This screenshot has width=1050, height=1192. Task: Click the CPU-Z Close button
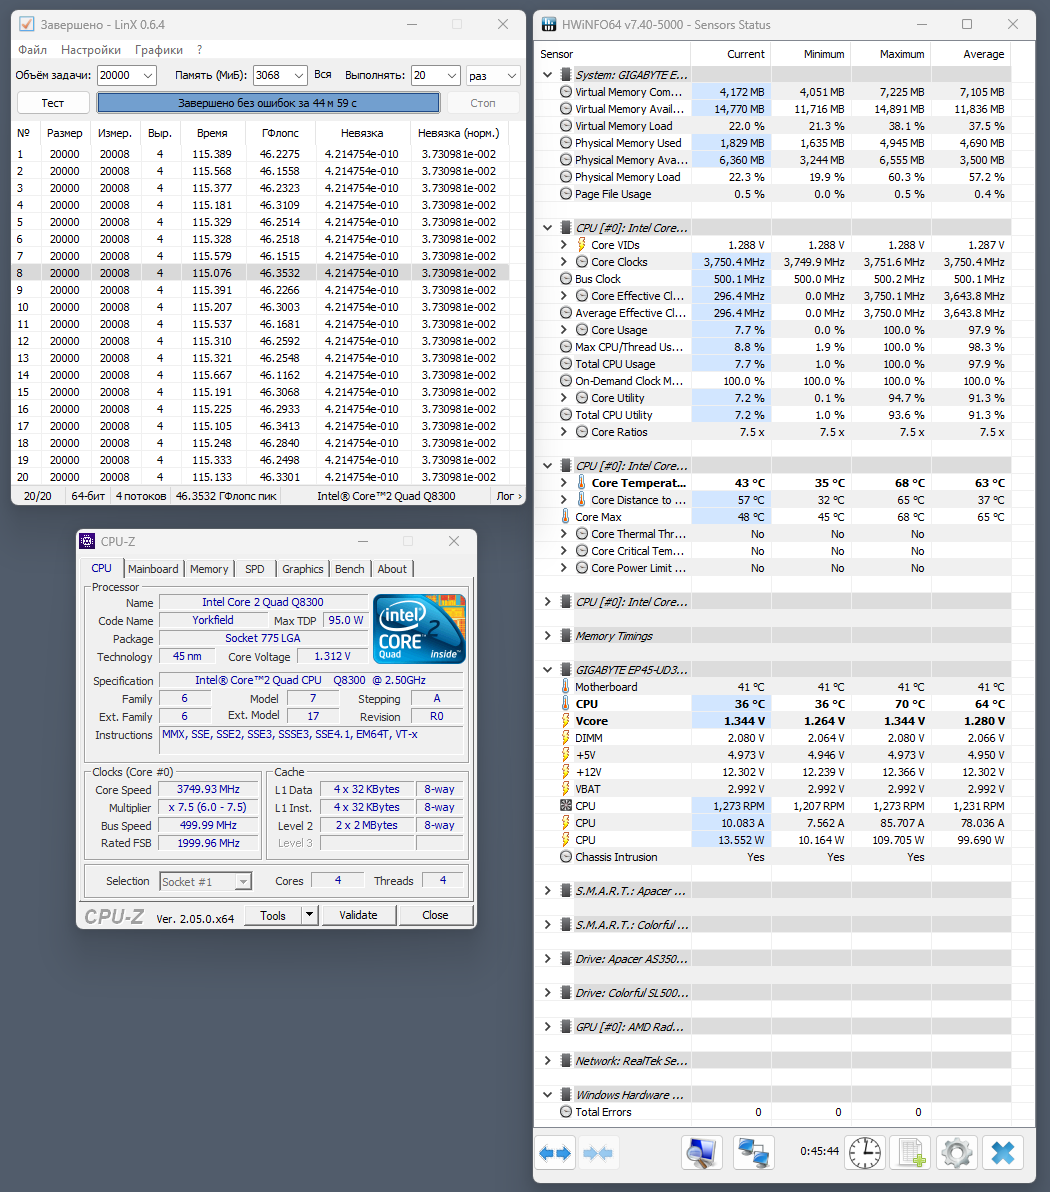click(x=436, y=915)
